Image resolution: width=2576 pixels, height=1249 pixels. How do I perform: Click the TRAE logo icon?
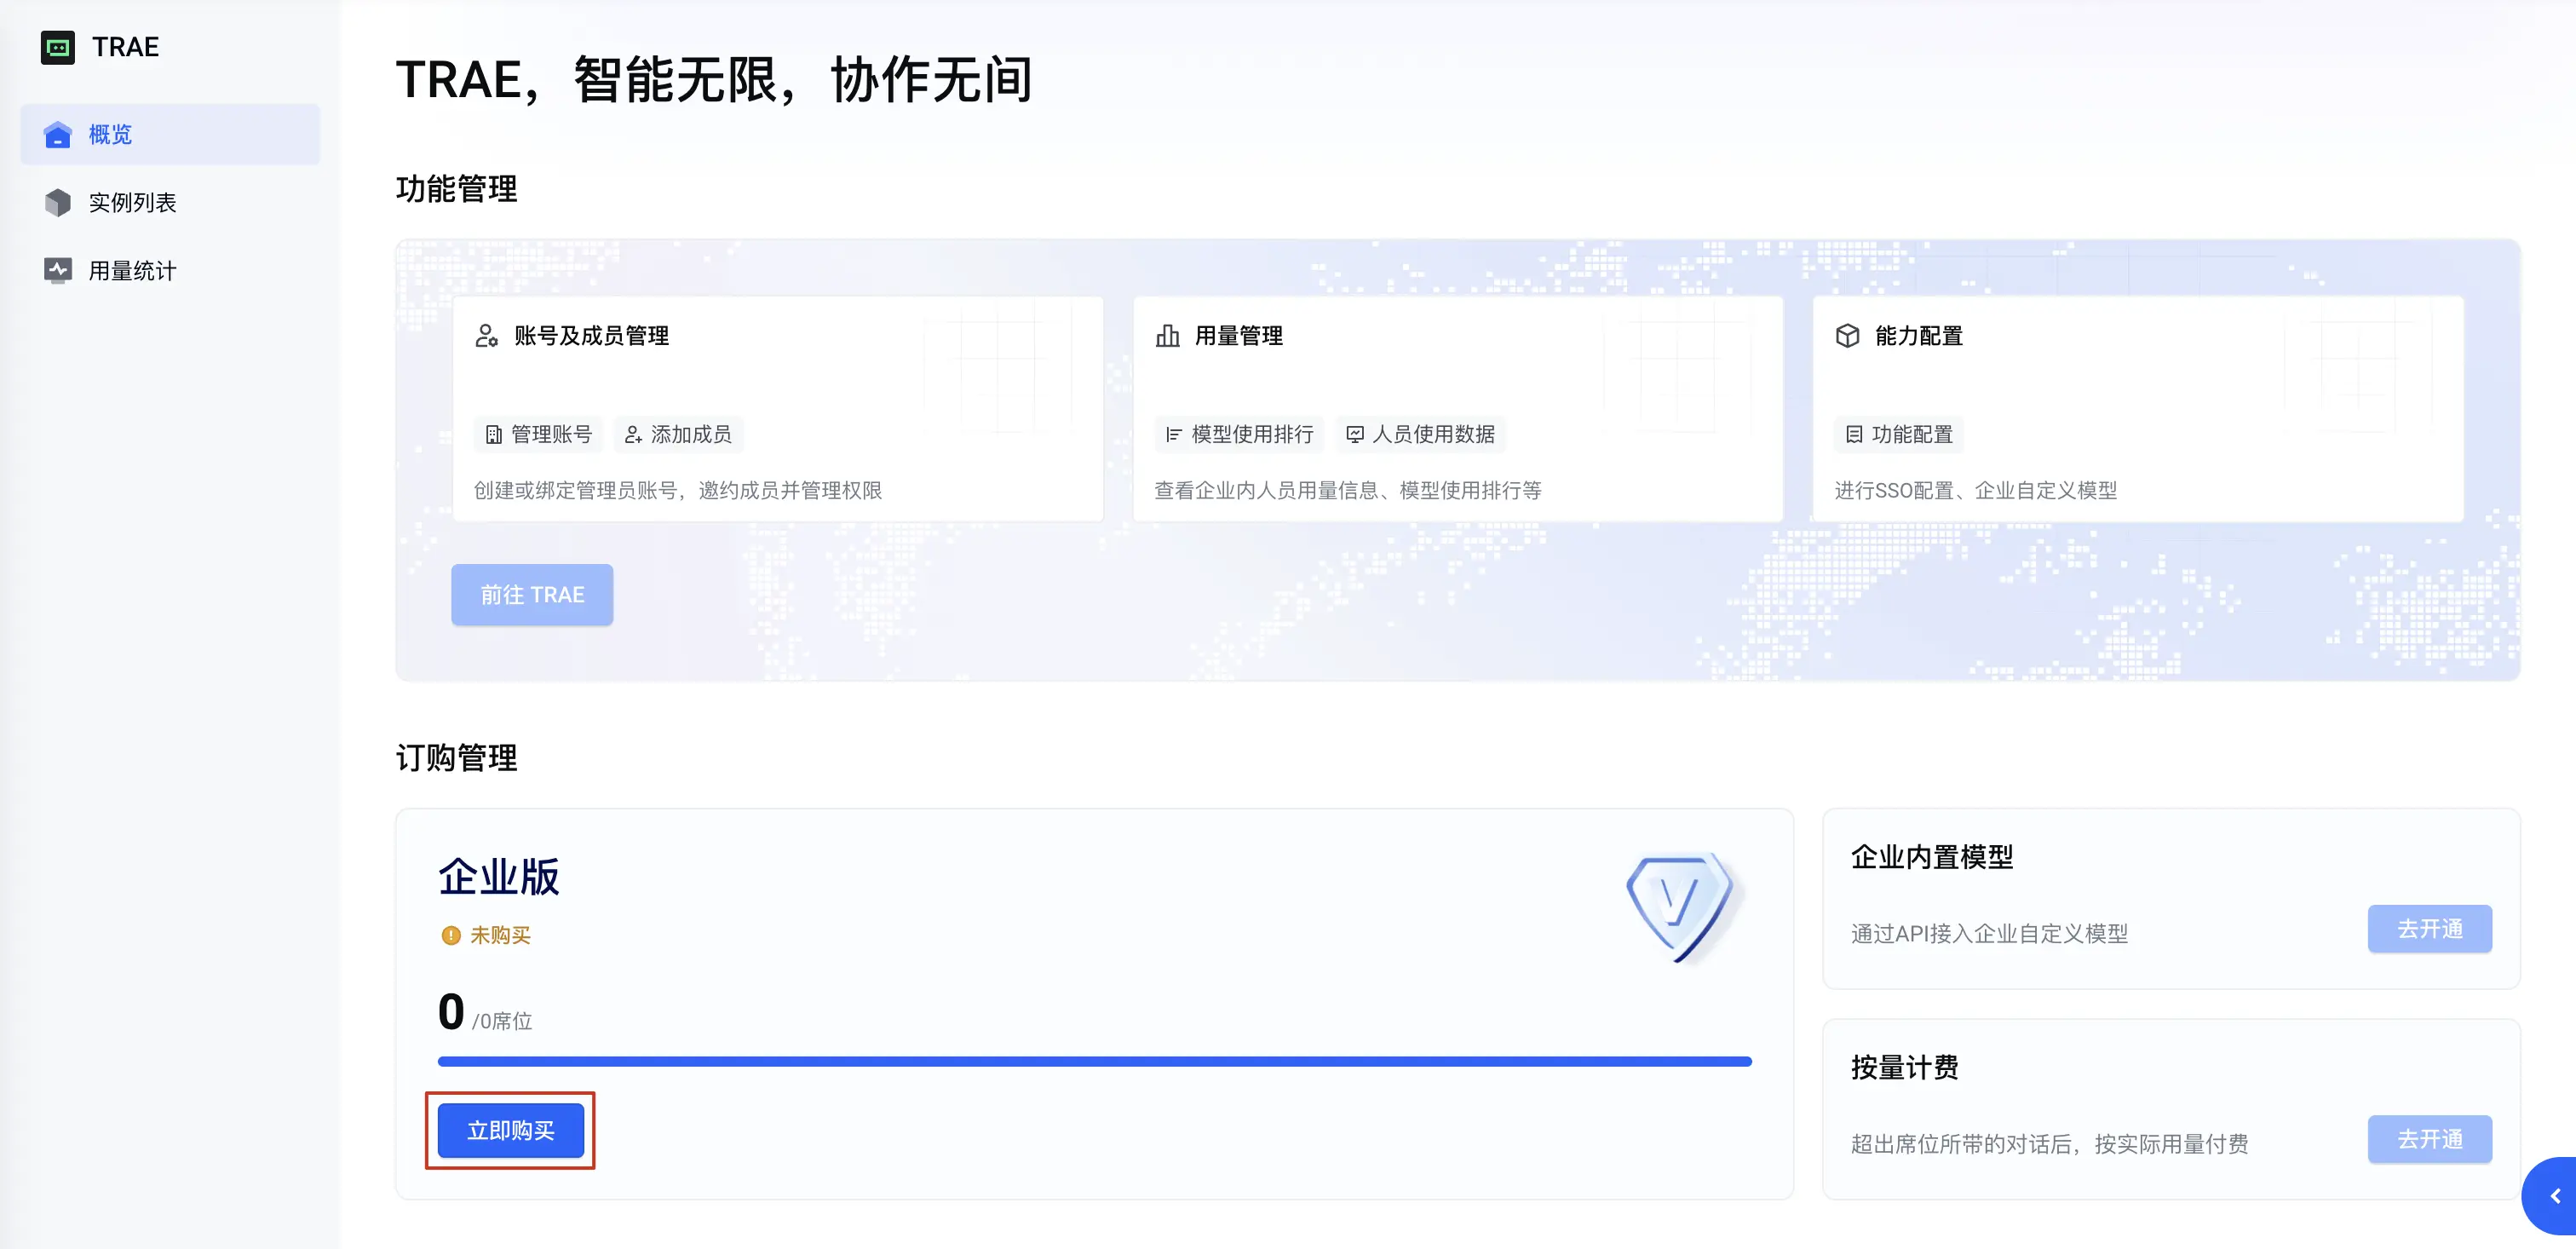coord(57,47)
